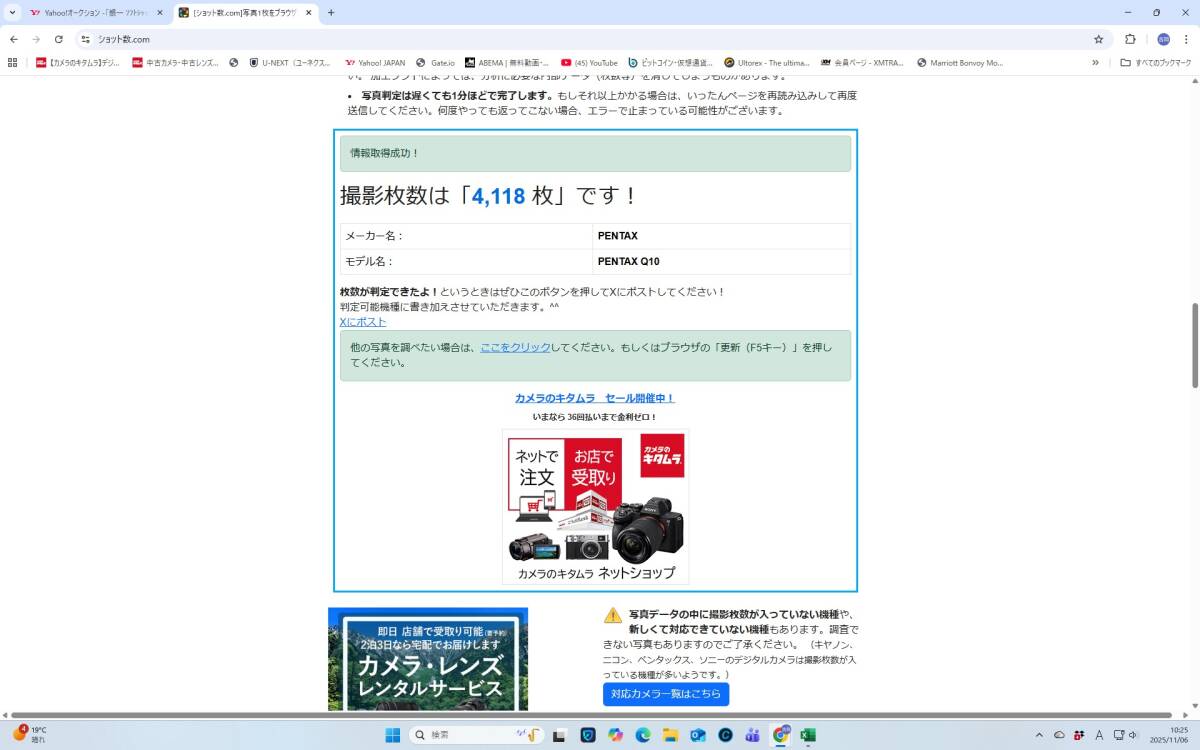Click the IME input mode A indicator

[x=1099, y=735]
